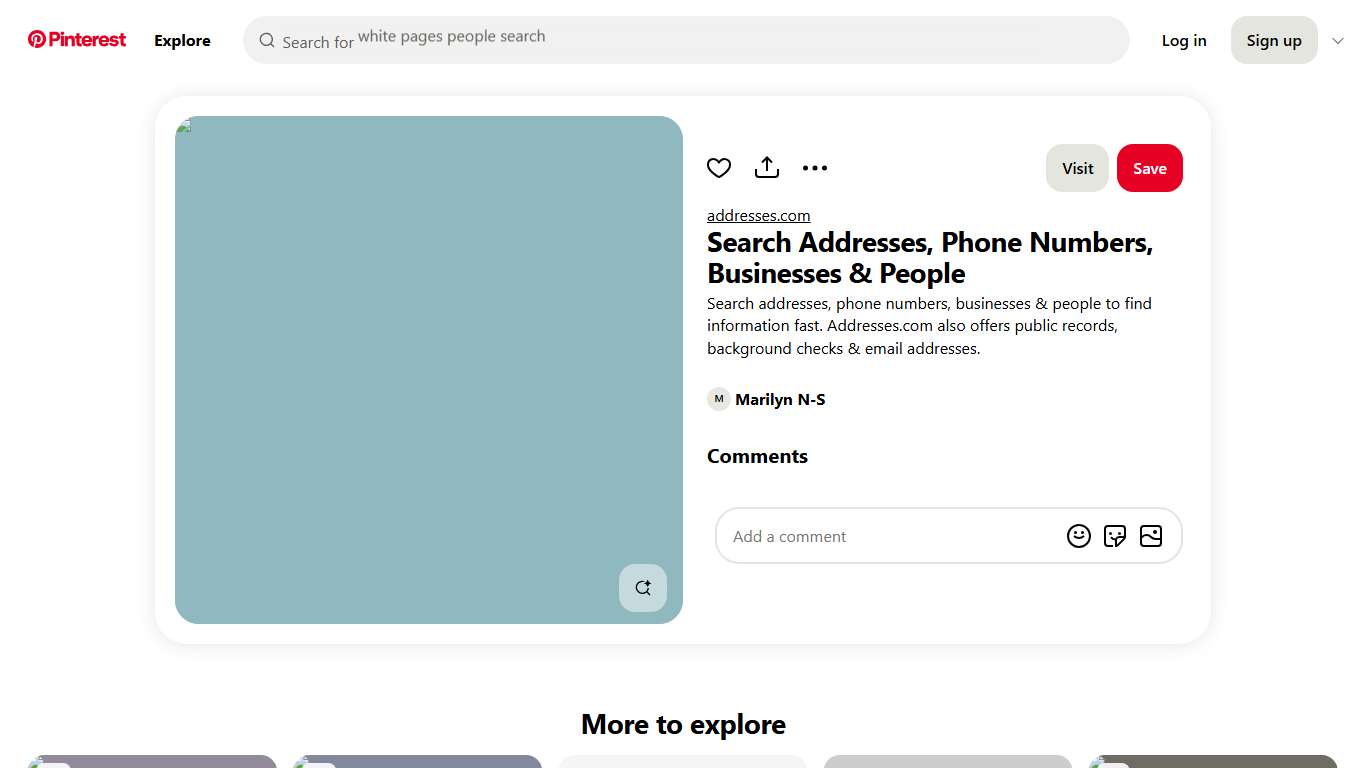This screenshot has width=1366, height=768.
Task: Click the Save button
Action: [1149, 168]
